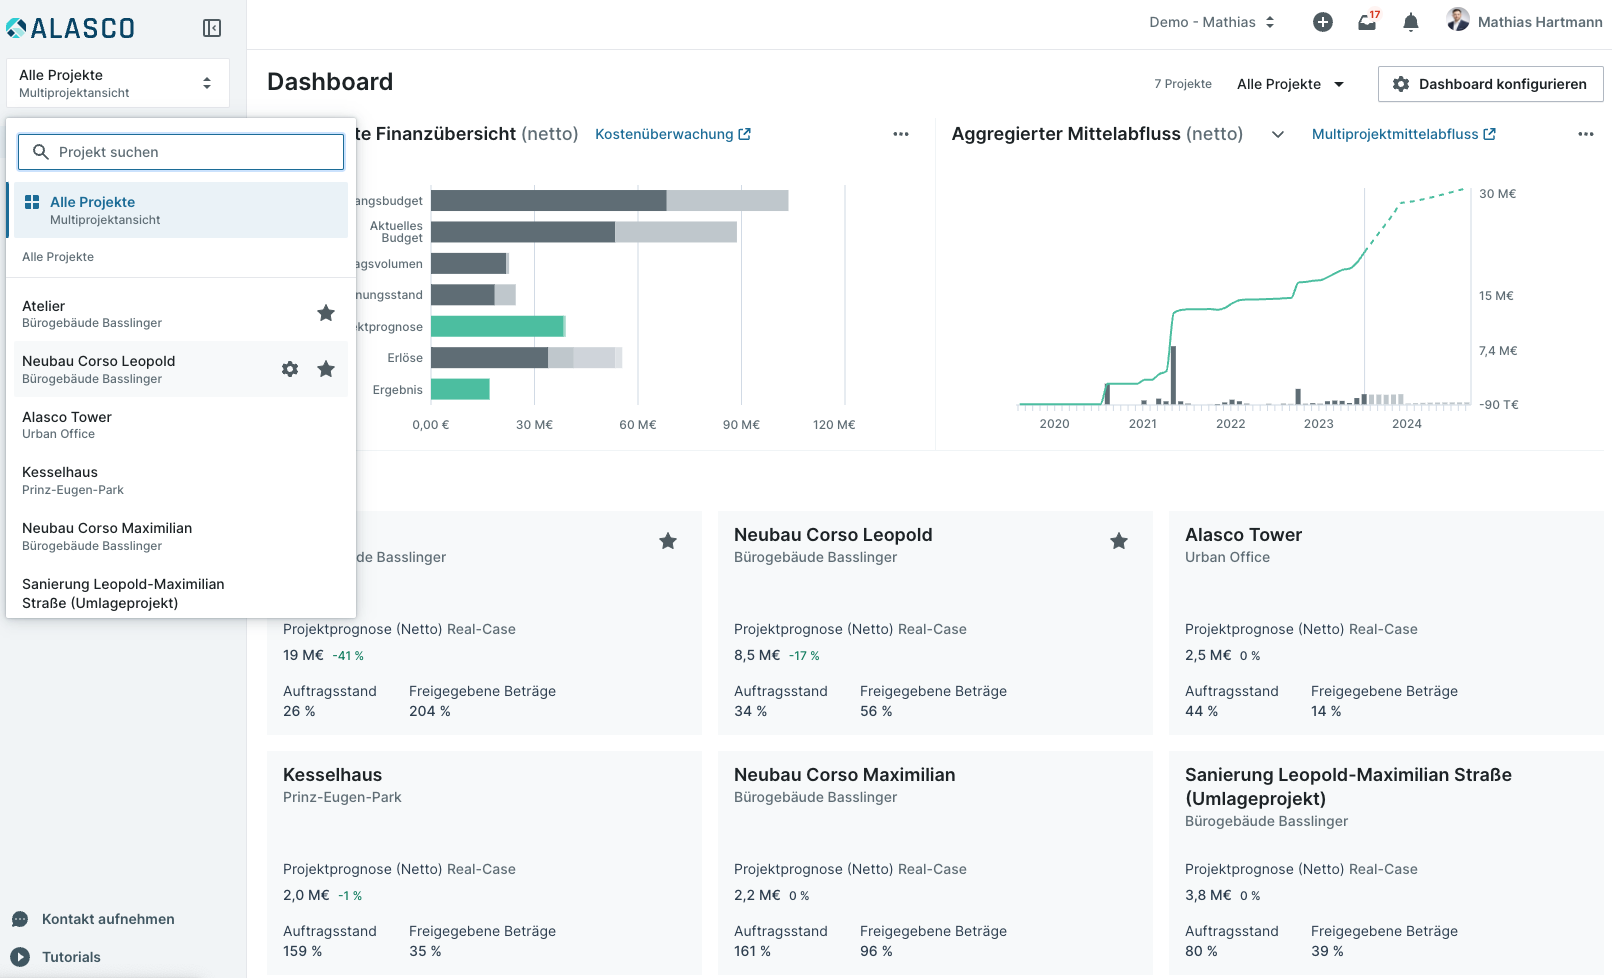The width and height of the screenshot is (1612, 978).
Task: Open the Alasco Tower project card
Action: tap(1386, 623)
